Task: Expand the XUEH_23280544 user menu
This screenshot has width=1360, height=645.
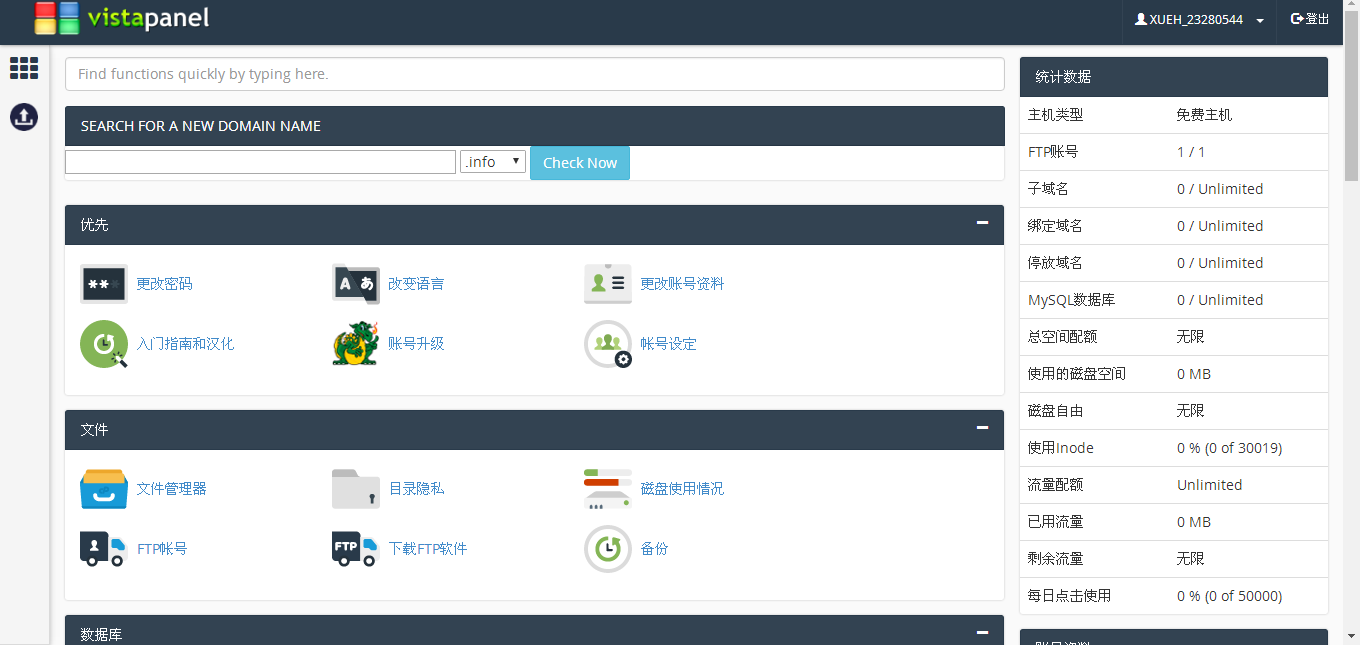Action: [1199, 20]
